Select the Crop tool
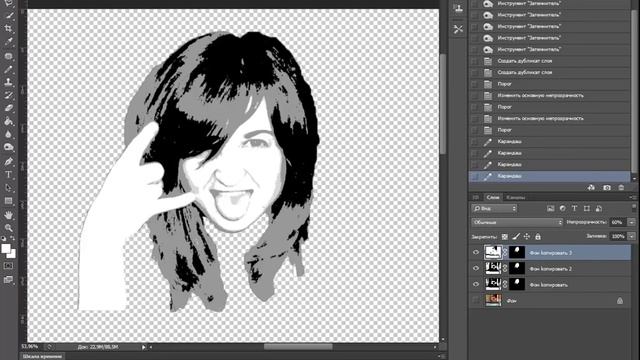The image size is (640, 360). 8,29
